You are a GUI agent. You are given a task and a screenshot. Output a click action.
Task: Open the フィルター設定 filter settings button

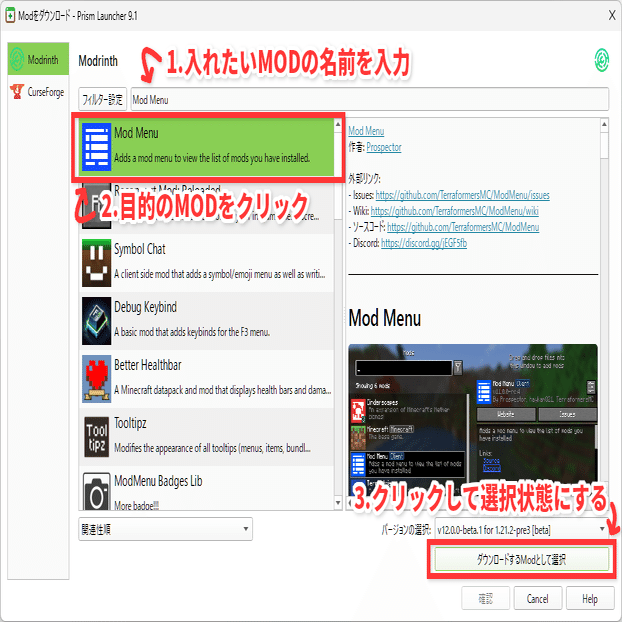[102, 99]
